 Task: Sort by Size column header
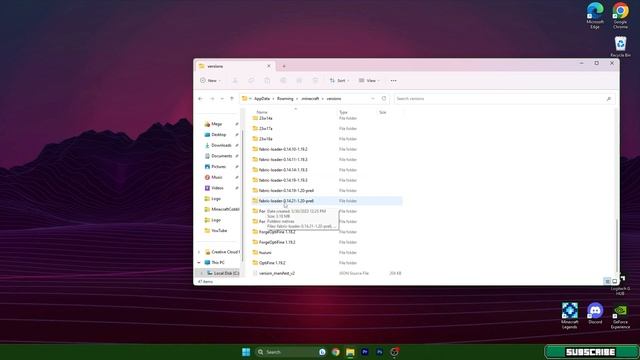(382, 112)
